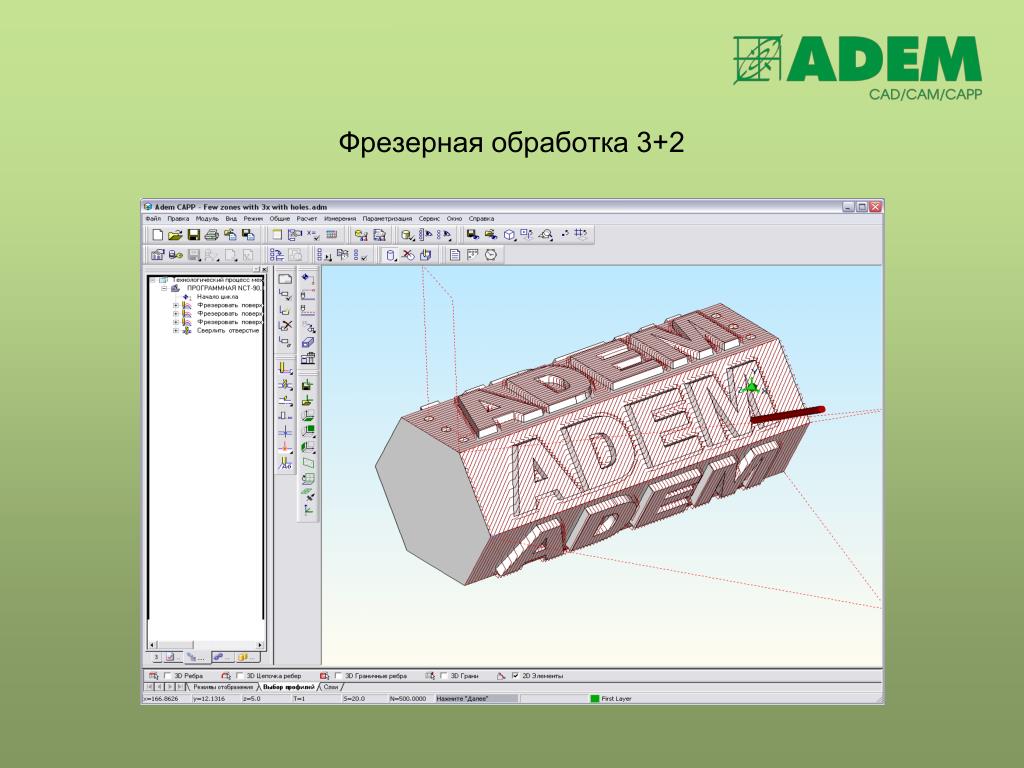
Task: Click the green plane icon in vertical toolbar
Action: 308,463
